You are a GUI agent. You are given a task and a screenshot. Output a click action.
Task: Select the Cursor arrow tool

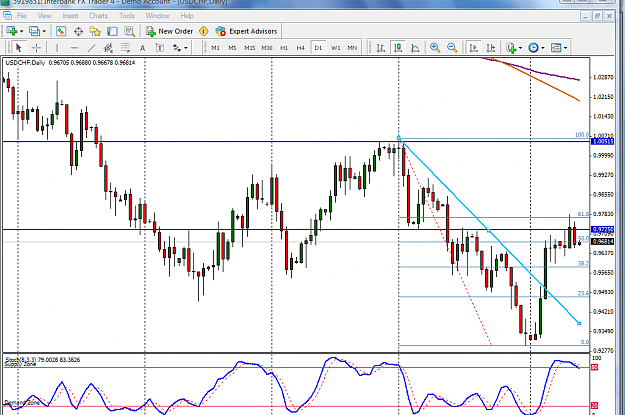click(18, 48)
